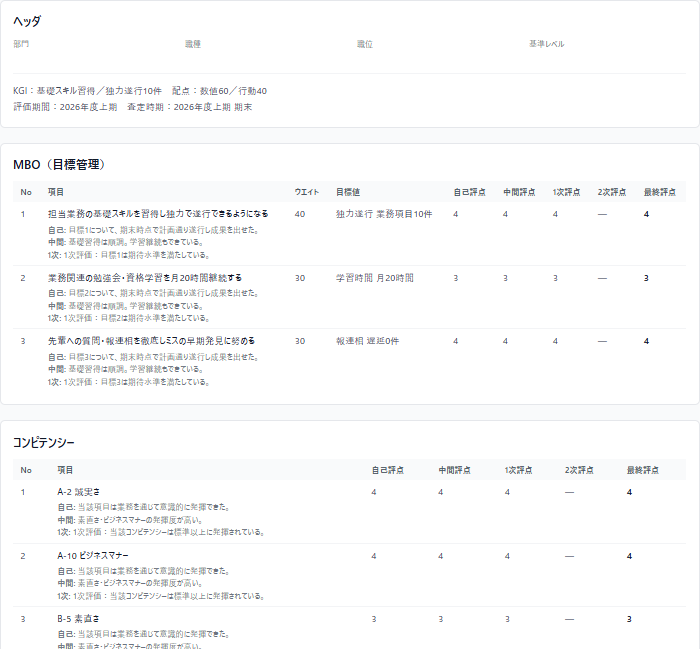Click ウエイト column header in MBO table
The image size is (700, 649).
tap(307, 192)
